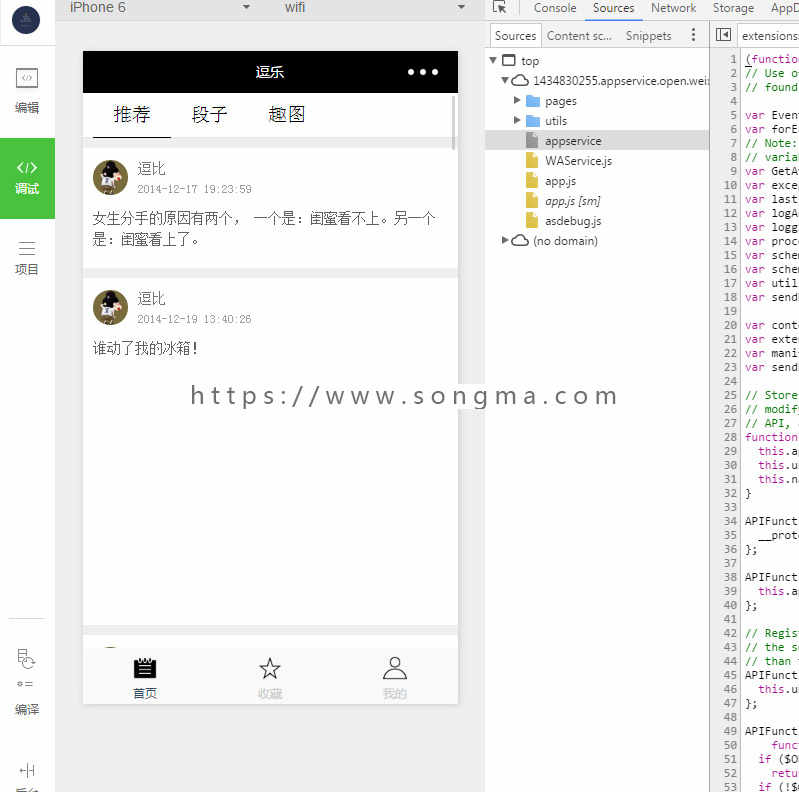Click the avatar on the first 逗比 post
Viewport: 799px width, 792px height.
point(110,177)
